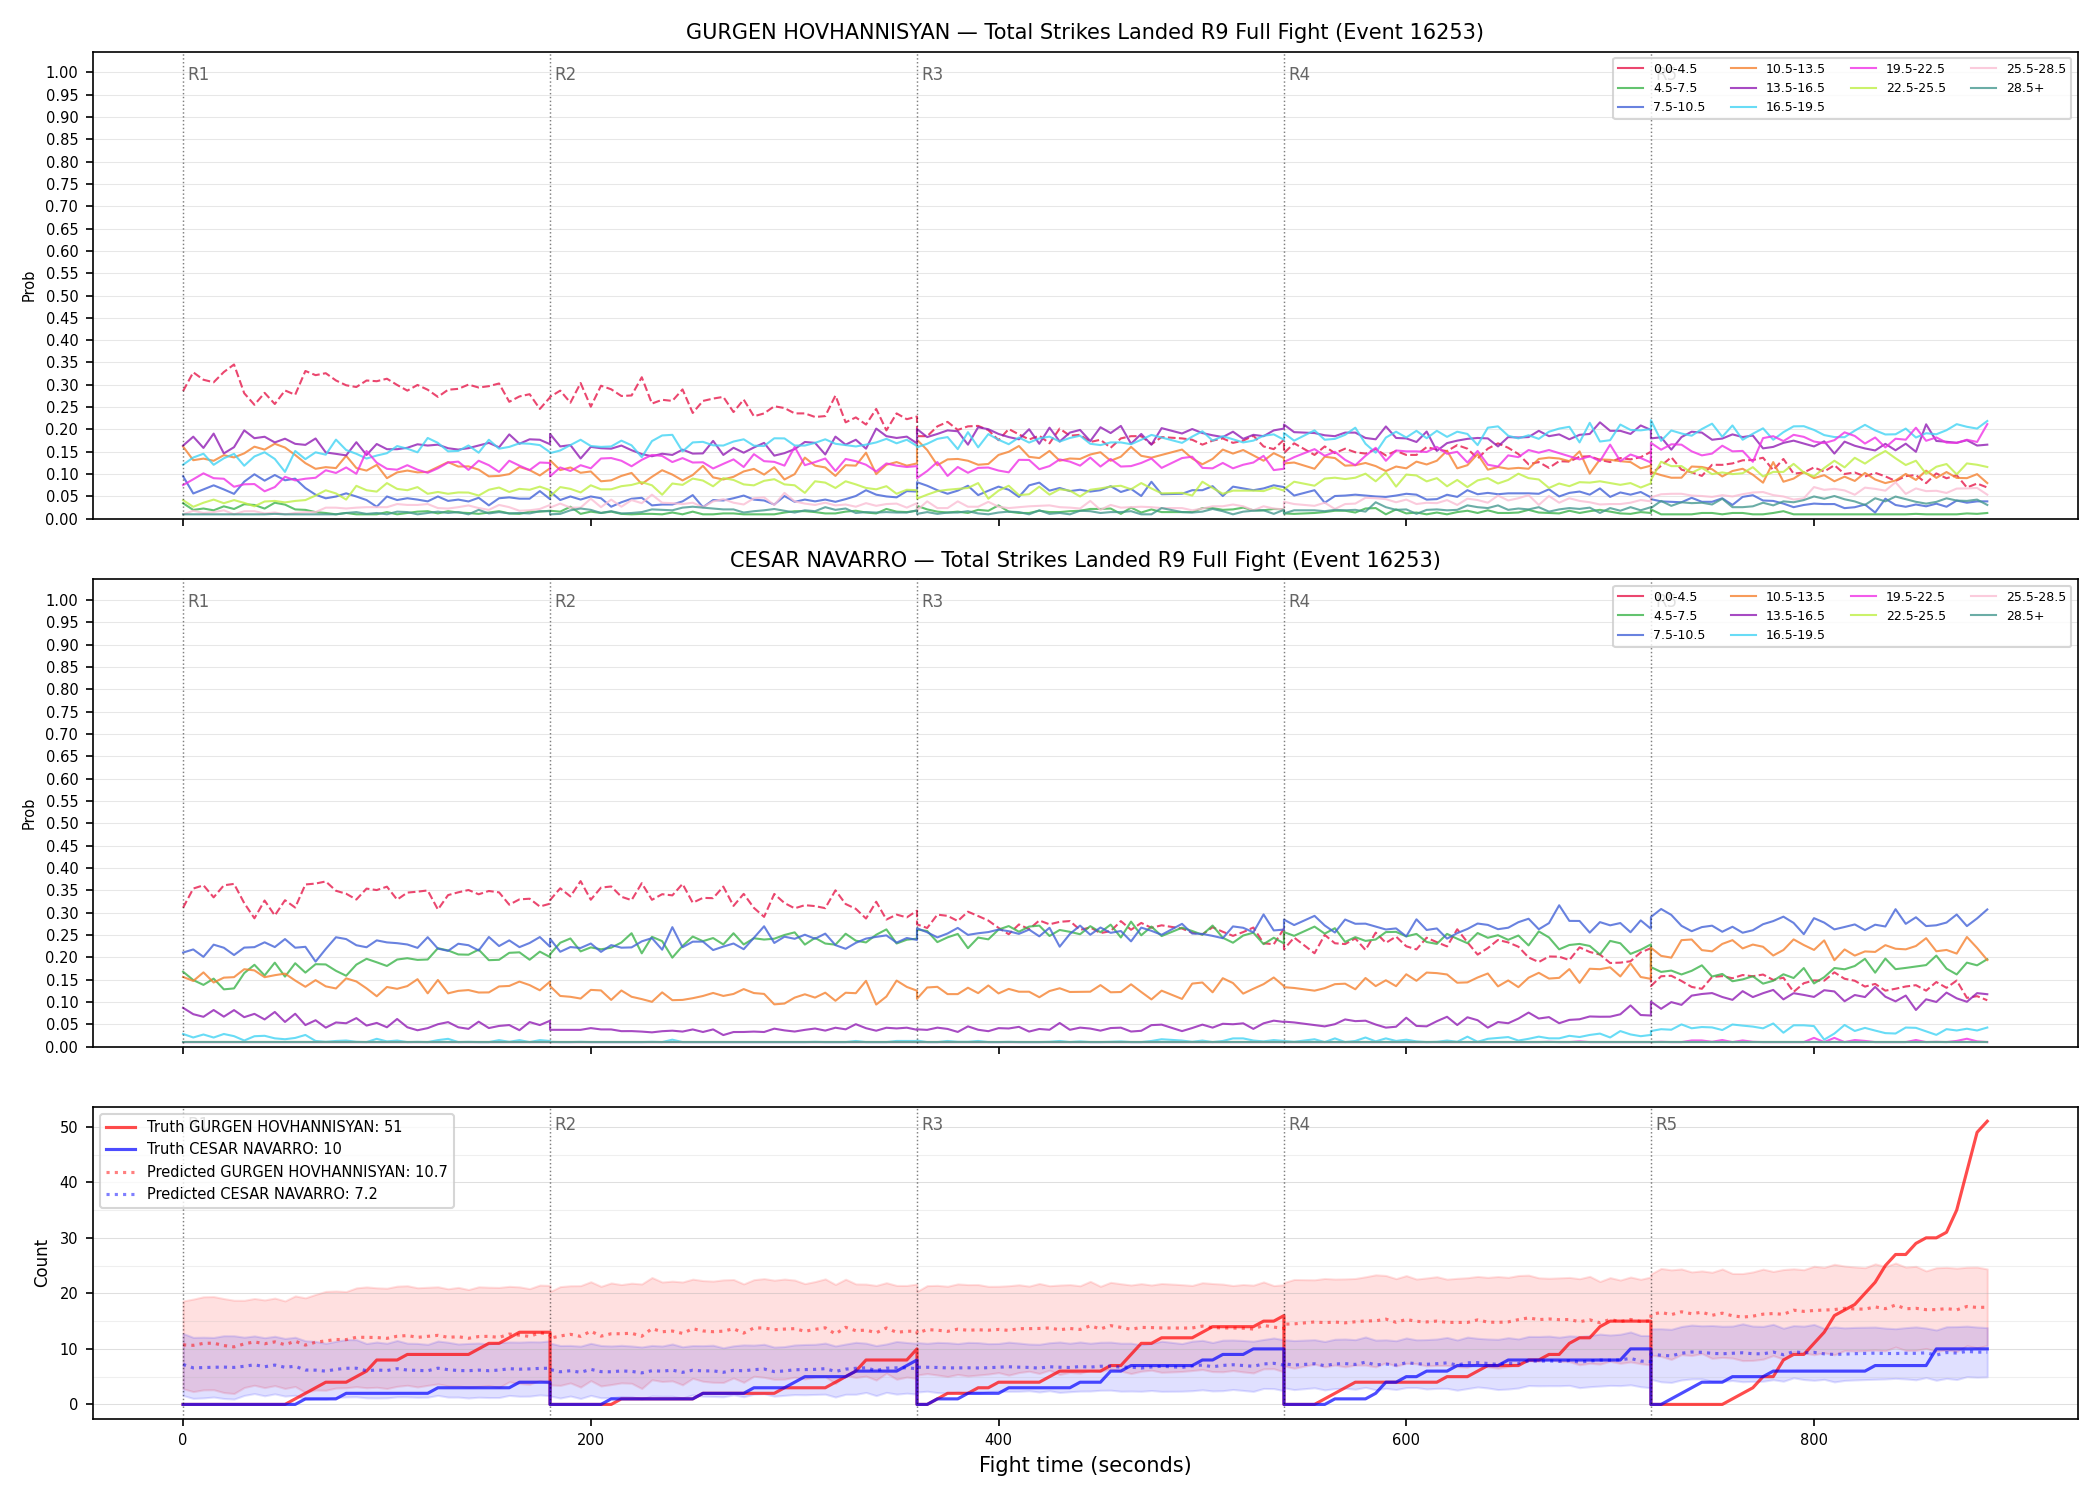Click the 'Count' y-axis label
Screen dimensions: 2100x1500
click(41, 1263)
